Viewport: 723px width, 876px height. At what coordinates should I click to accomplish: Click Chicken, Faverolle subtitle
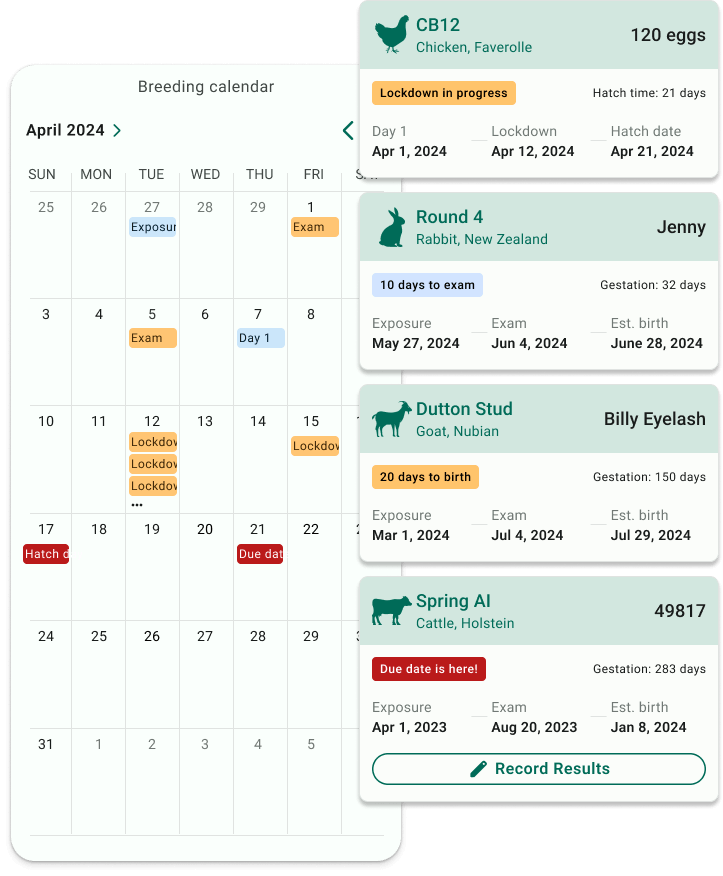click(x=474, y=47)
